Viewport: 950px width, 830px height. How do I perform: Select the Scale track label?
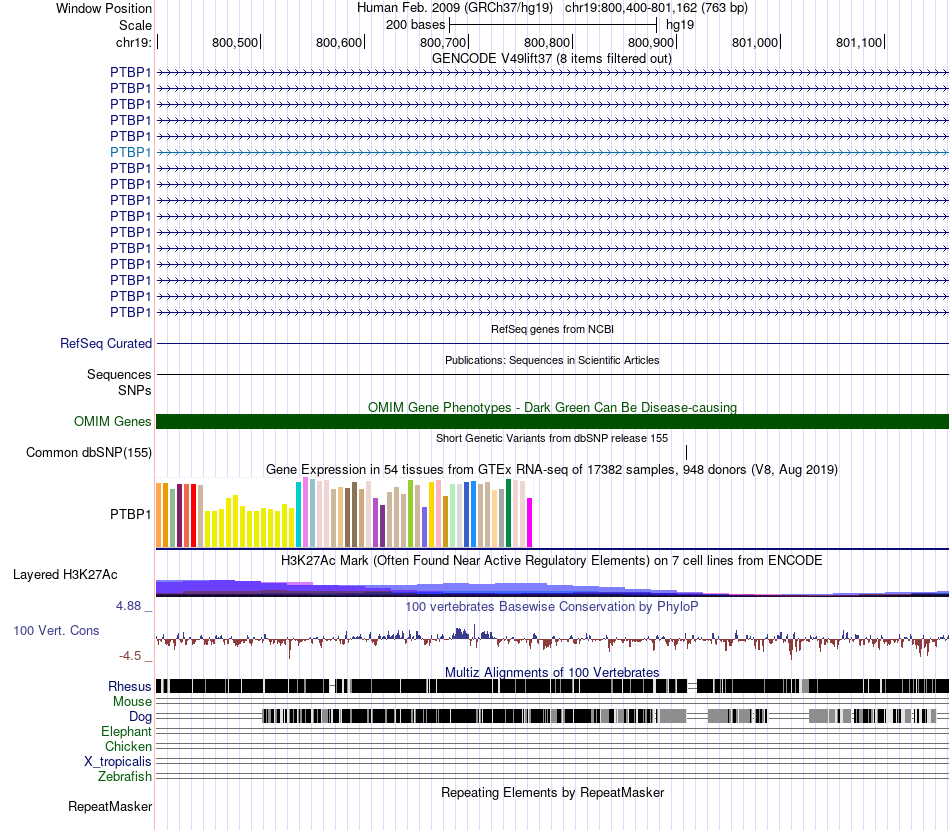tap(135, 25)
